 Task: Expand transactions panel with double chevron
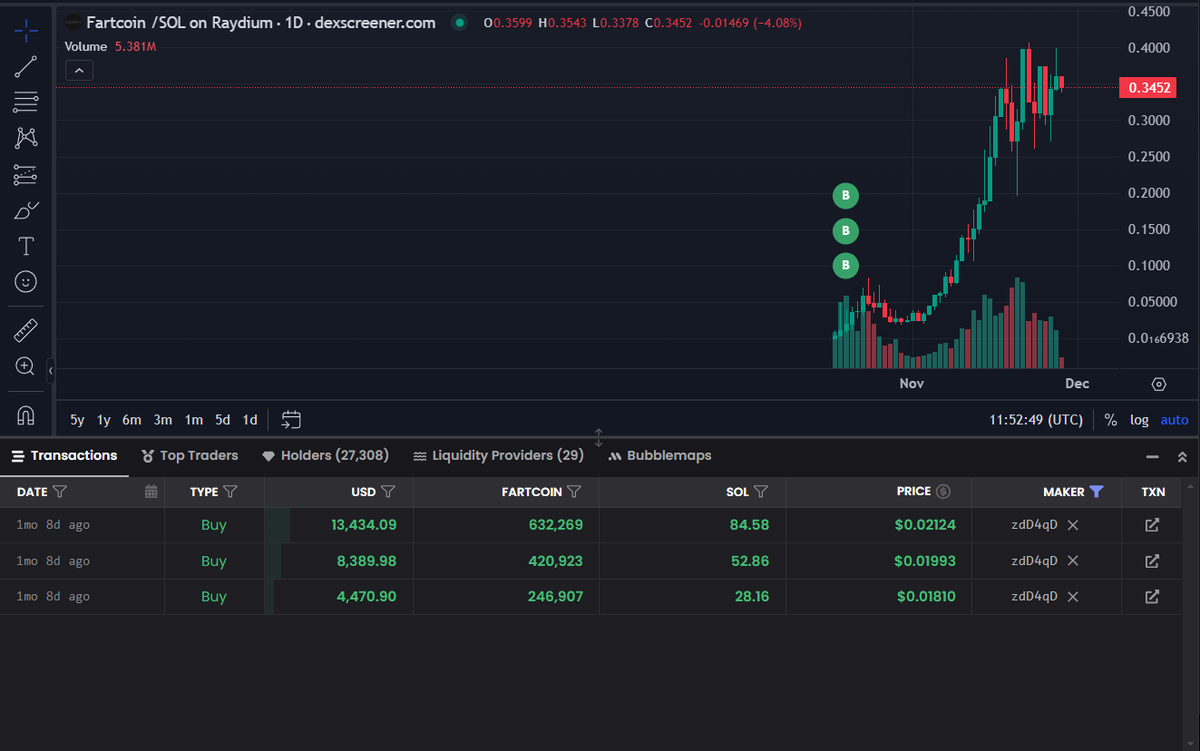pyautogui.click(x=1182, y=456)
